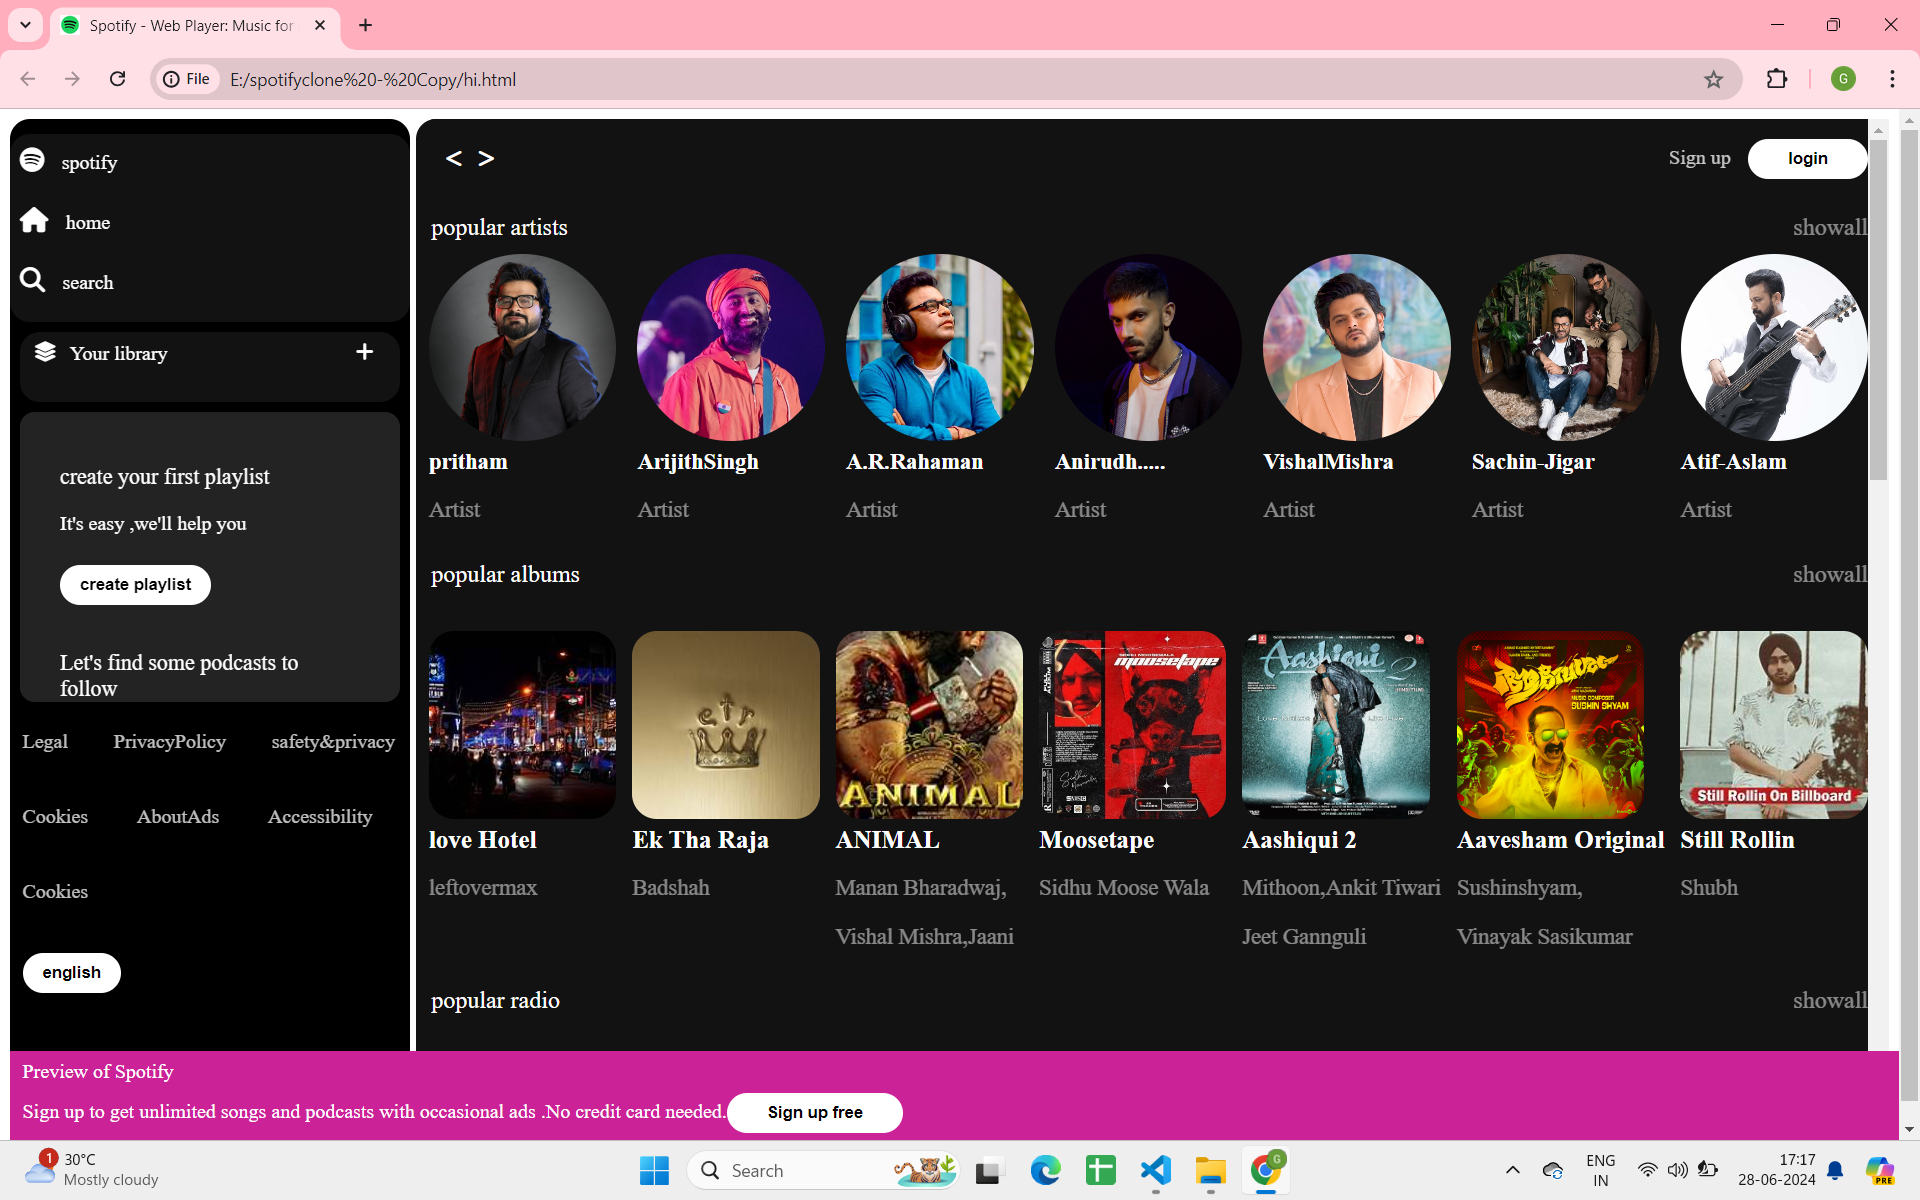Viewport: 1920px width, 1200px height.
Task: Open the ANIMAL album cover thumbnail
Action: 928,725
